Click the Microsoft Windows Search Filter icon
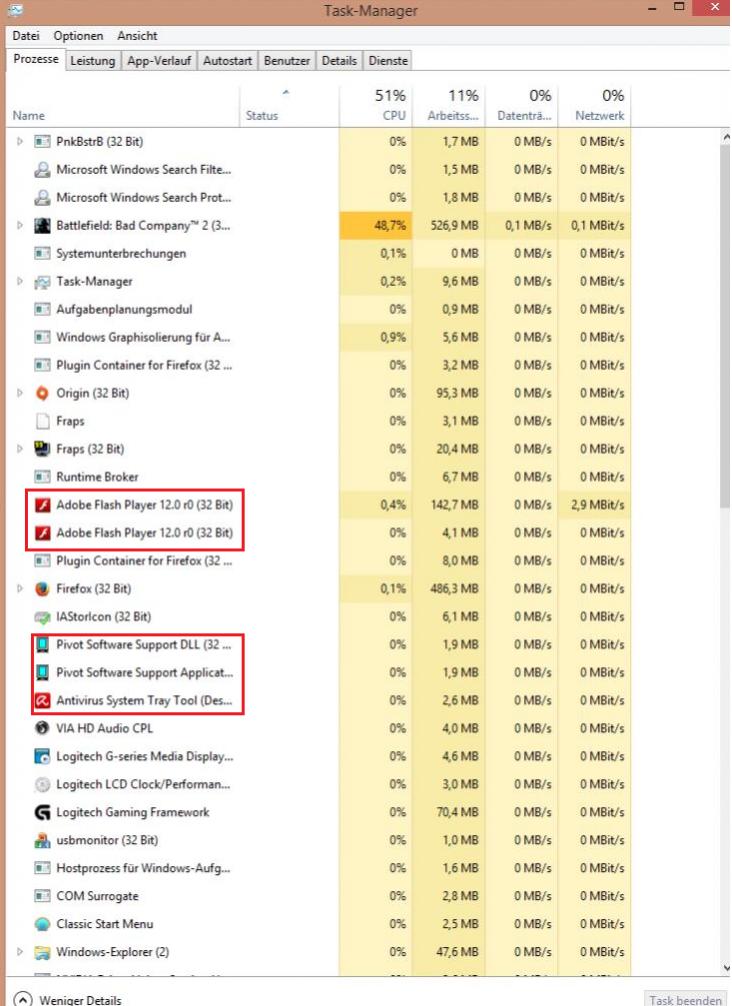The height and width of the screenshot is (1006, 732). point(42,169)
